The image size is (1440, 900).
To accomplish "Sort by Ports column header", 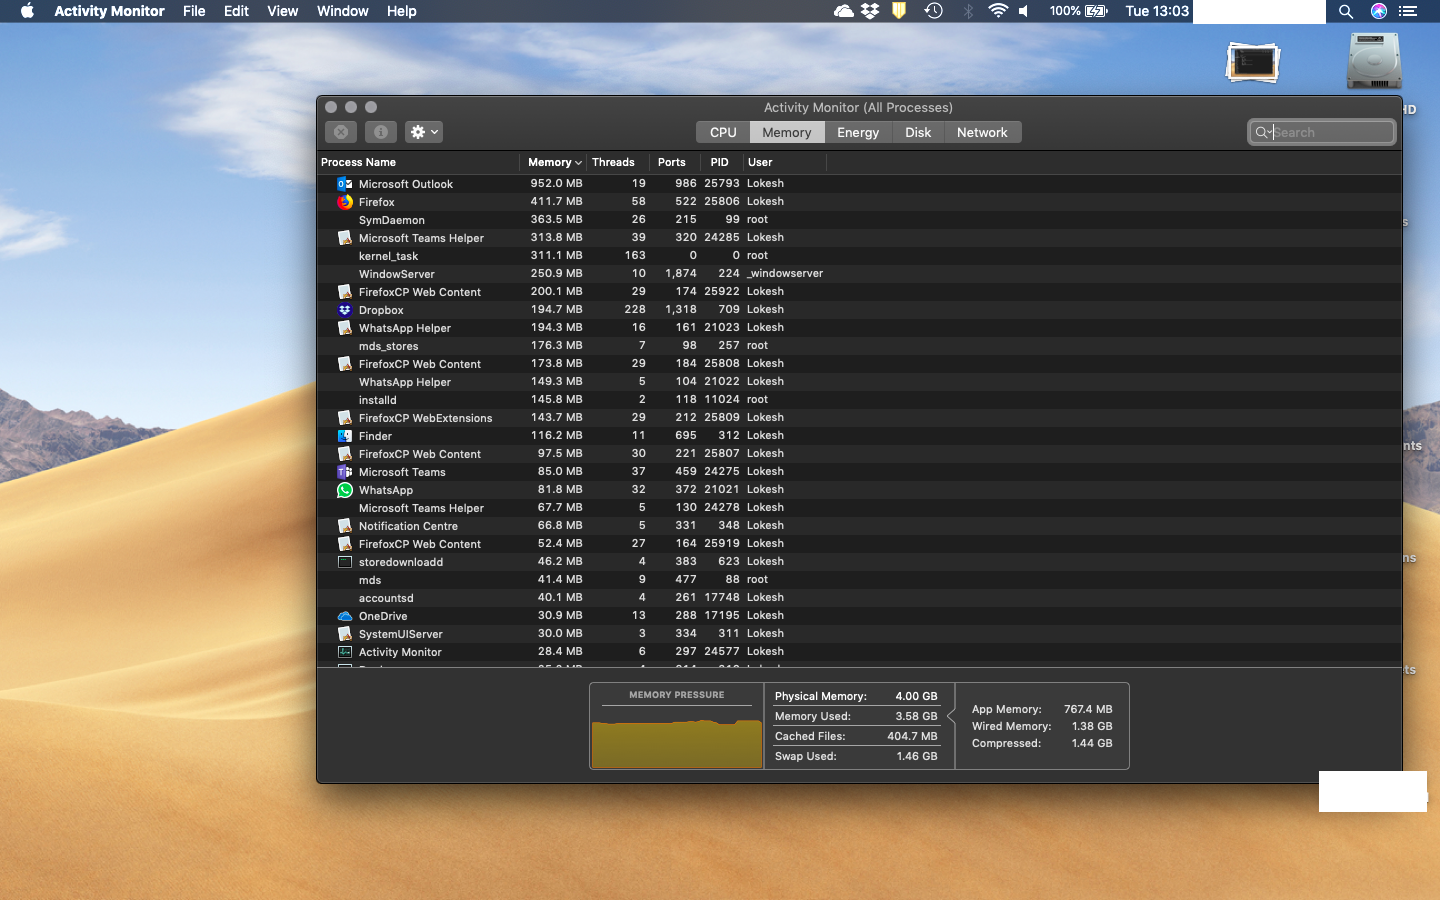I will click(675, 162).
